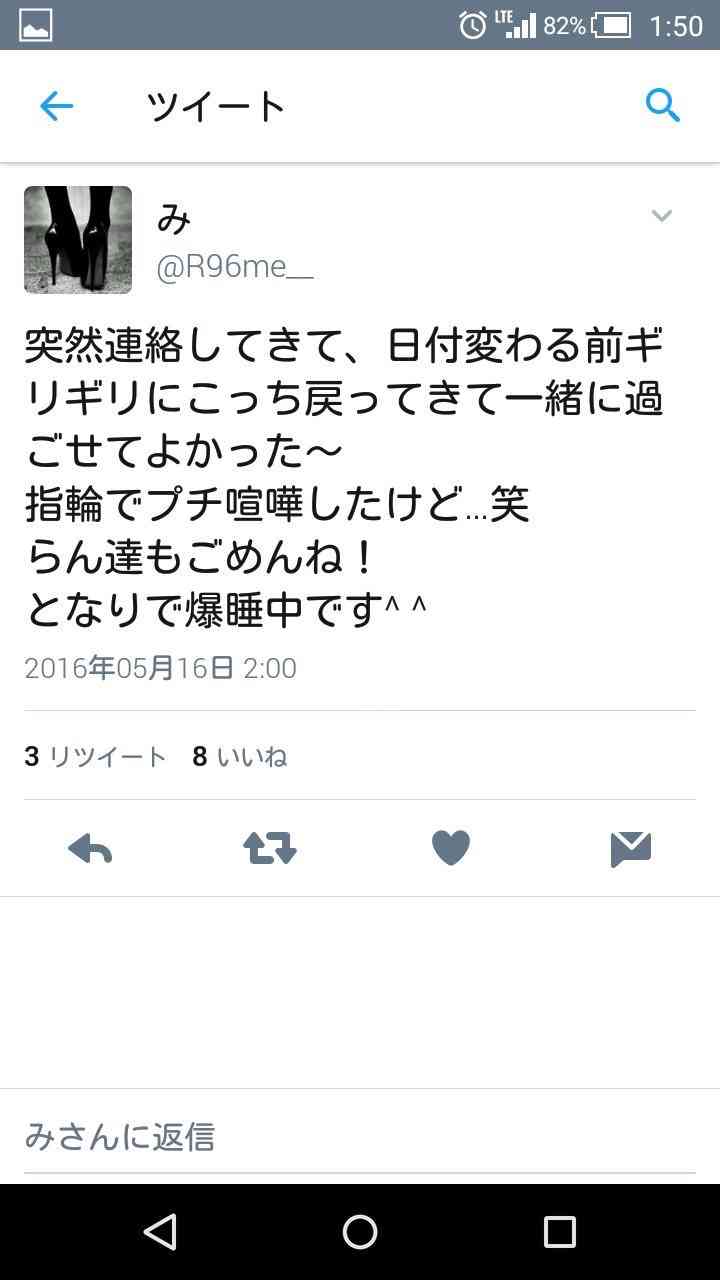Tap the Android recent apps square
Viewport: 720px width, 1280px height.
tap(560, 1232)
